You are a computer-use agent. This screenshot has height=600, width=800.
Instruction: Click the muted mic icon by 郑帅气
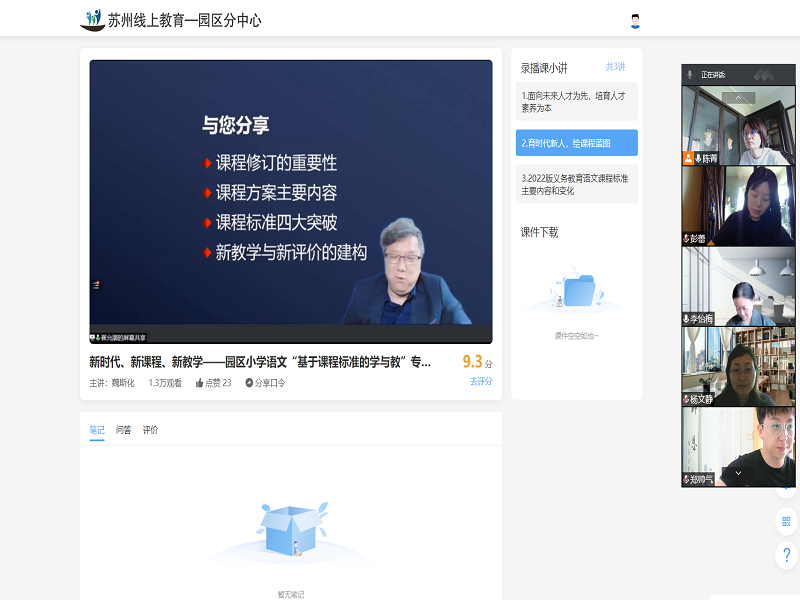pos(686,479)
